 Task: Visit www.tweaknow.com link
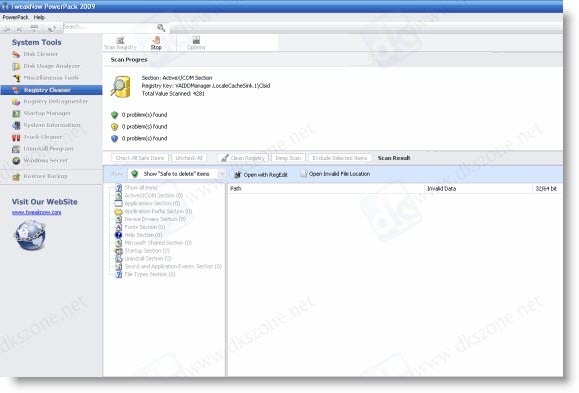37,212
